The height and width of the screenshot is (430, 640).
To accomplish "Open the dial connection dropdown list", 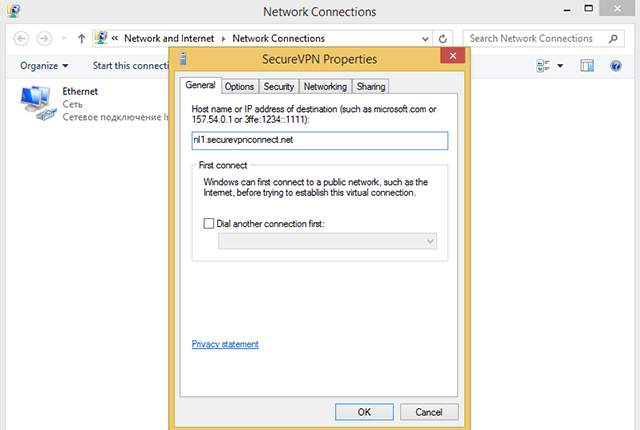I will coord(327,241).
